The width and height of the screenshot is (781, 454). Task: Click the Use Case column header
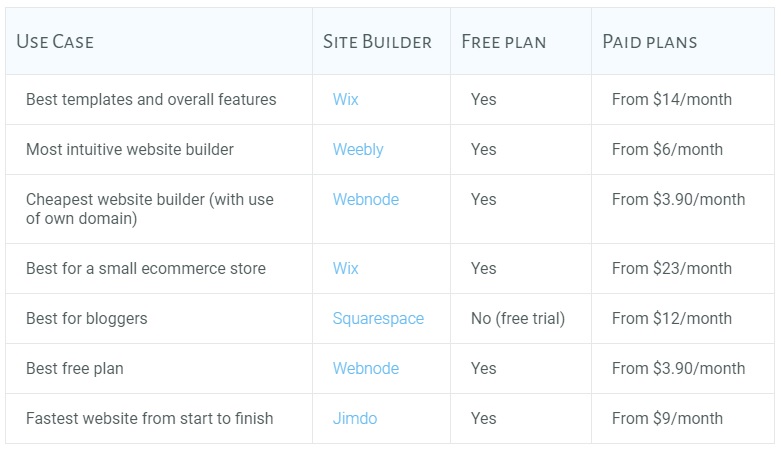pyautogui.click(x=55, y=41)
